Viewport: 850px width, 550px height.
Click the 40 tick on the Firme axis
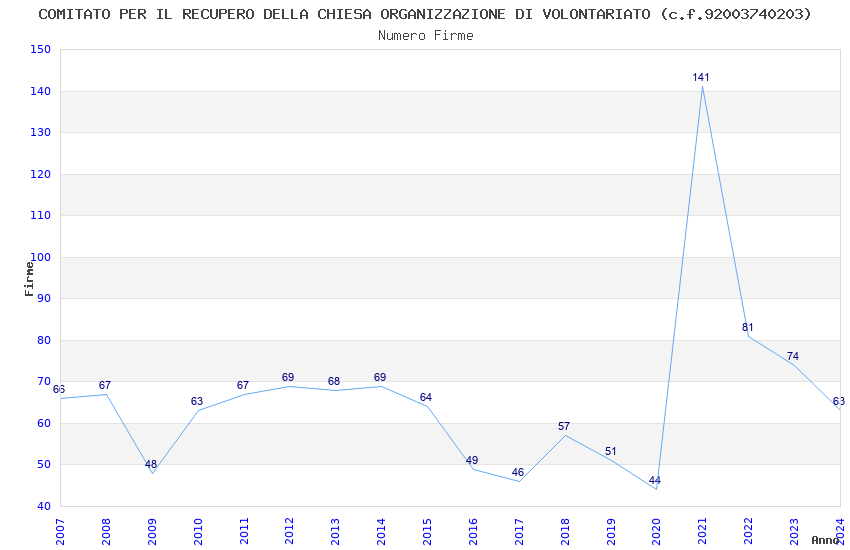pos(44,506)
